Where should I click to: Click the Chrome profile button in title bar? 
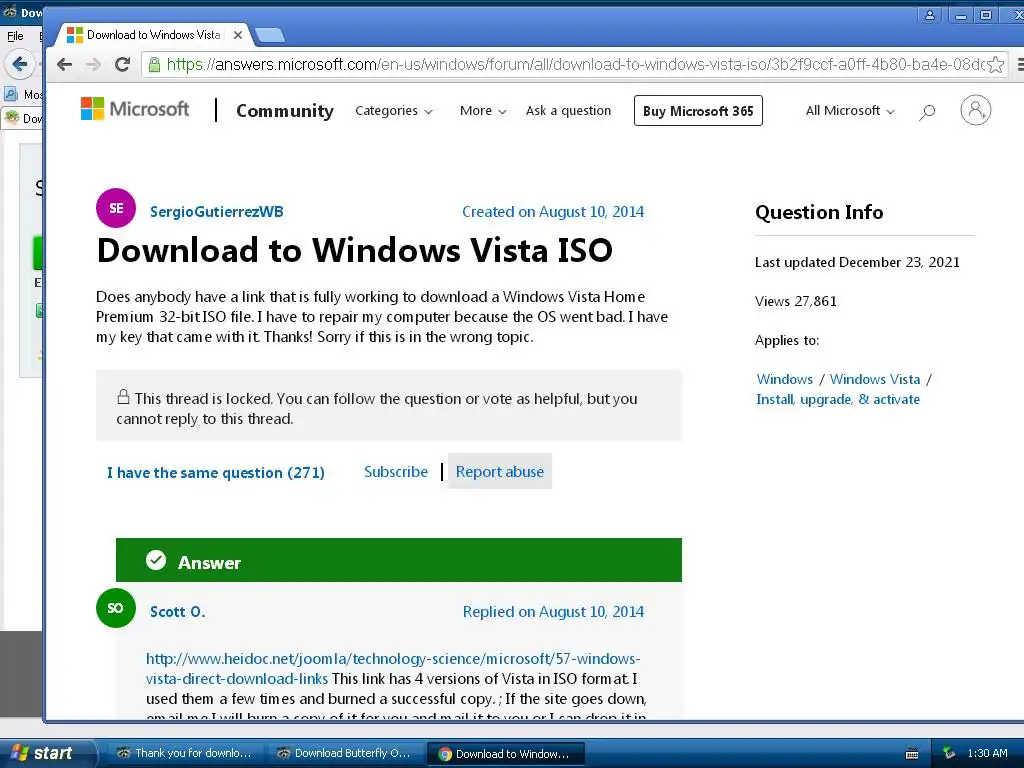point(929,15)
